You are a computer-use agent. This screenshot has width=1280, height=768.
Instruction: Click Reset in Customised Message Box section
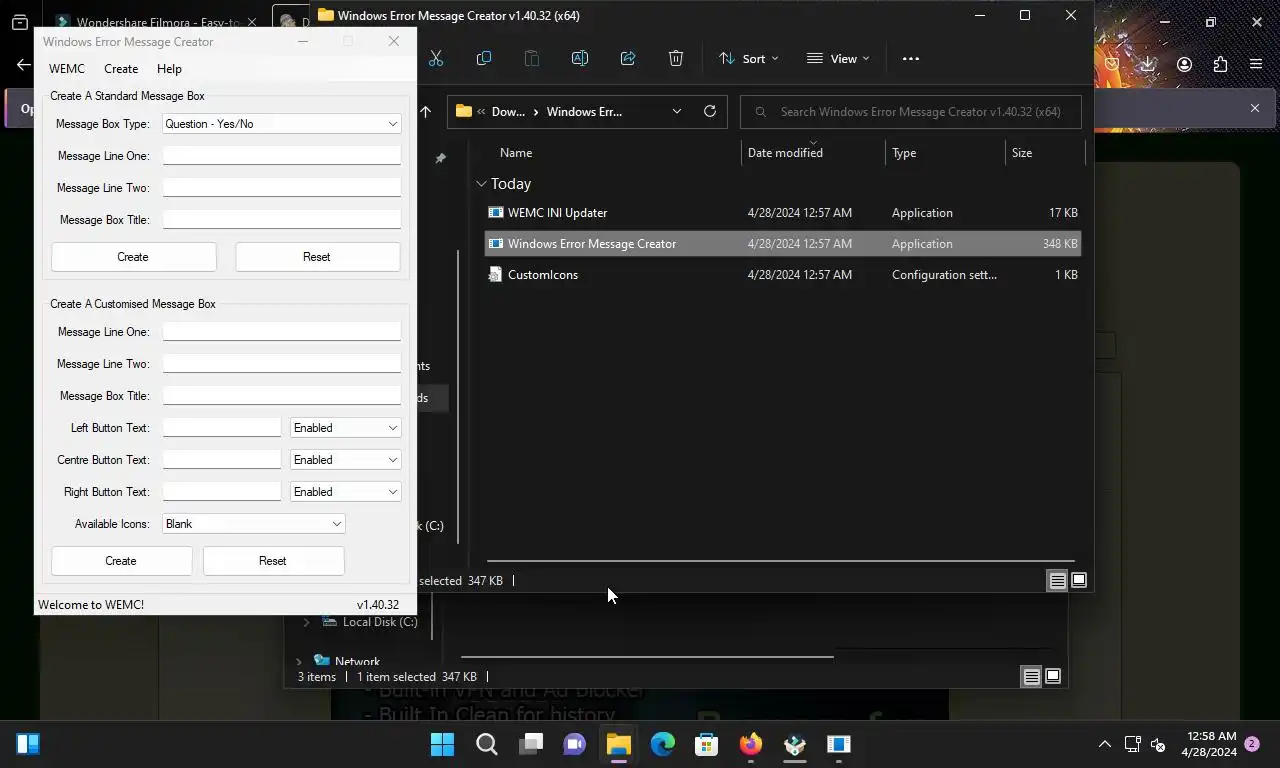click(273, 561)
